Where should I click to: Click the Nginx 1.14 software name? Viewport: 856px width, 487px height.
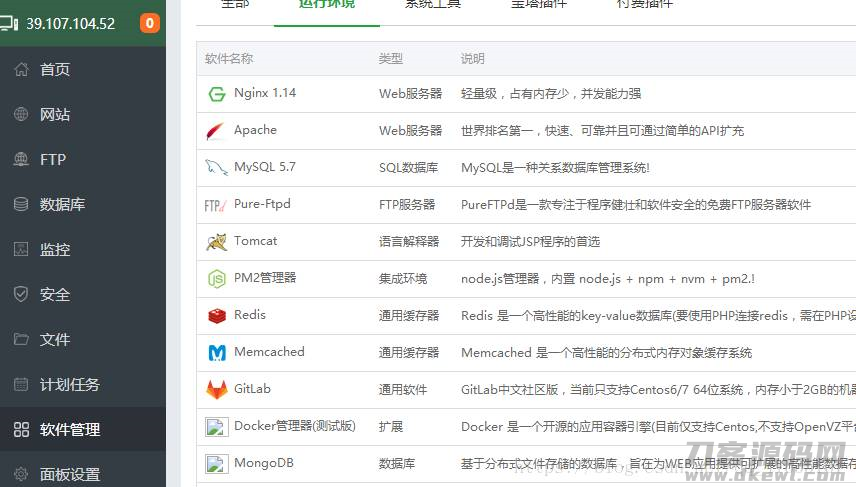(x=265, y=93)
